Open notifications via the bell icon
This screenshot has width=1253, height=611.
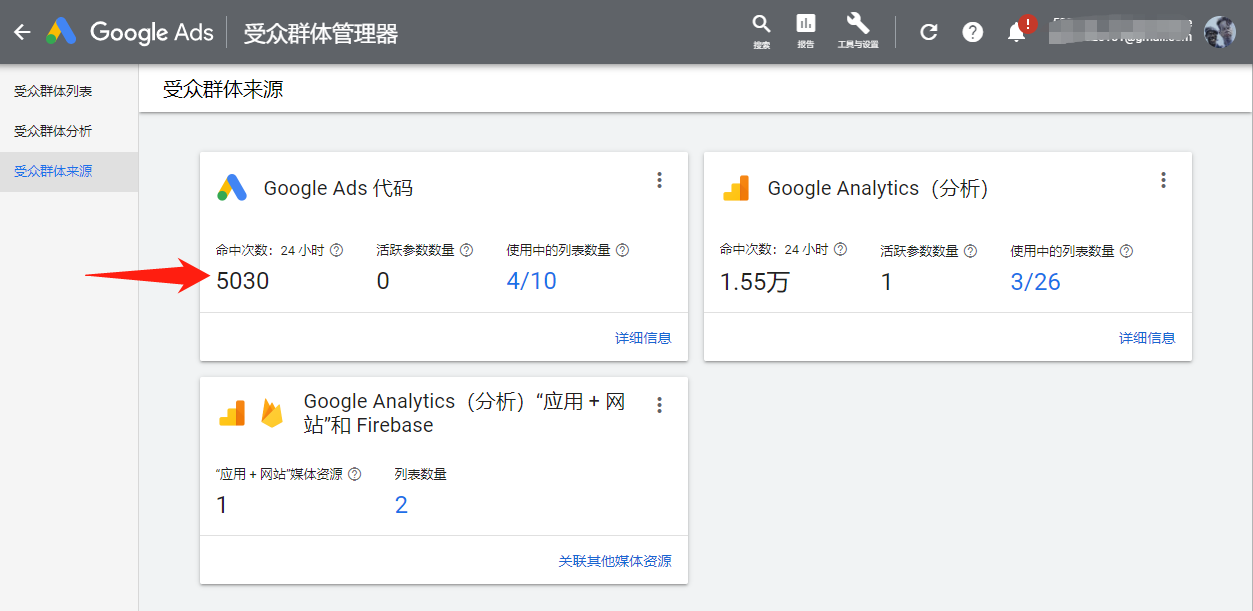click(1016, 31)
